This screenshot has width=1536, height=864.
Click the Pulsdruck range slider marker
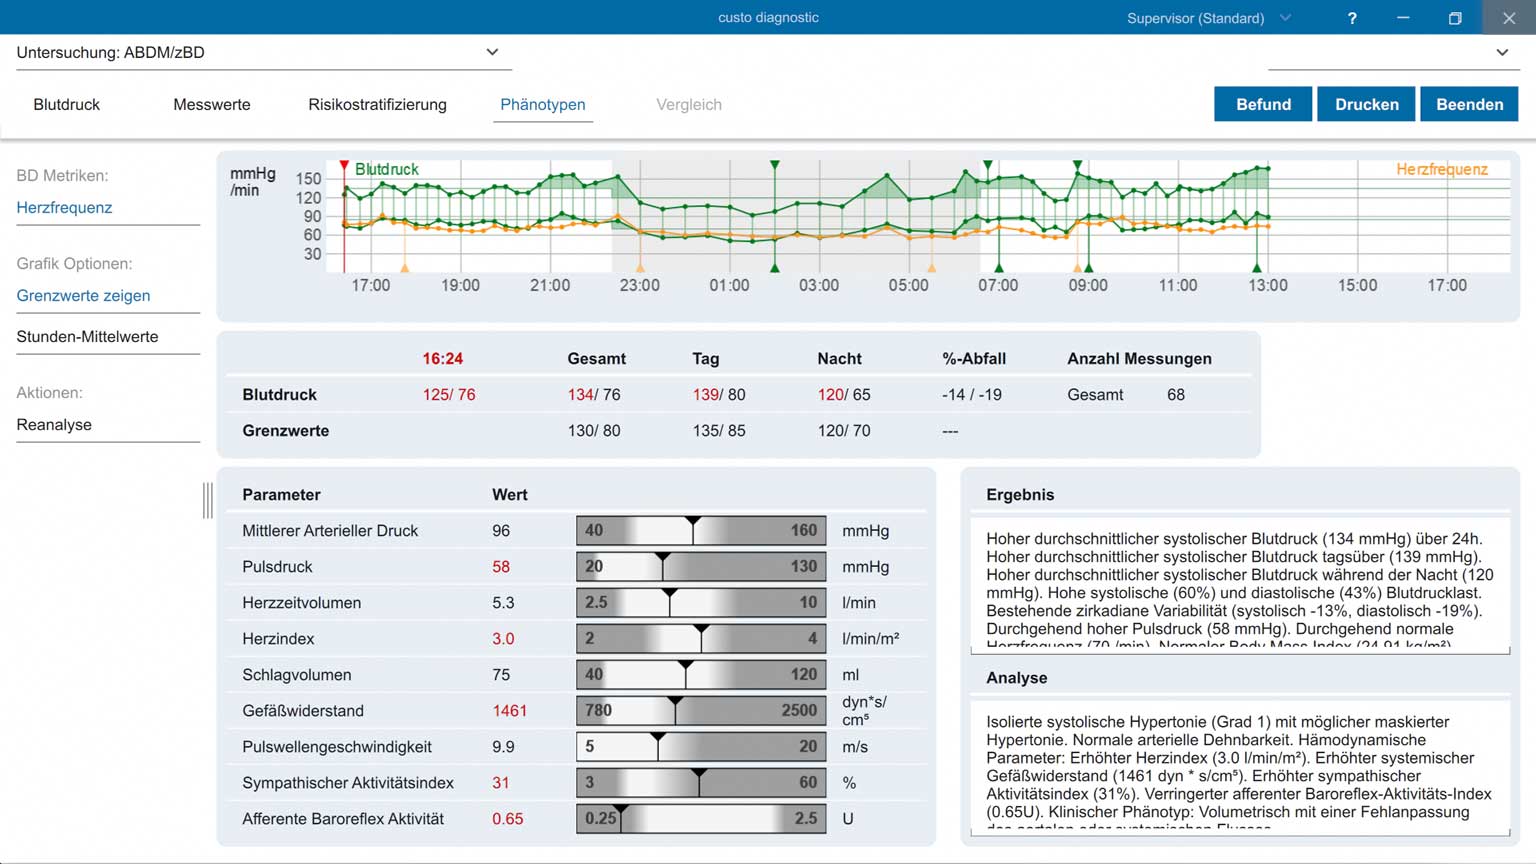[662, 557]
